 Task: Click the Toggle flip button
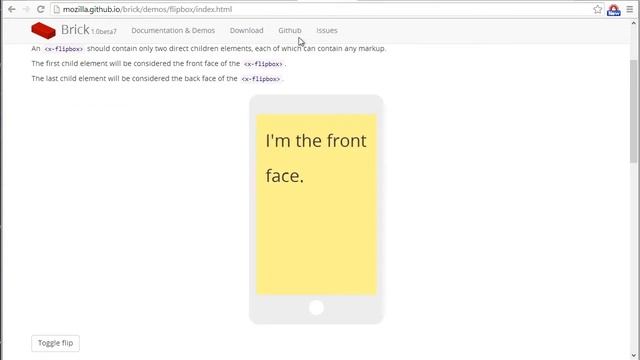pos(56,343)
